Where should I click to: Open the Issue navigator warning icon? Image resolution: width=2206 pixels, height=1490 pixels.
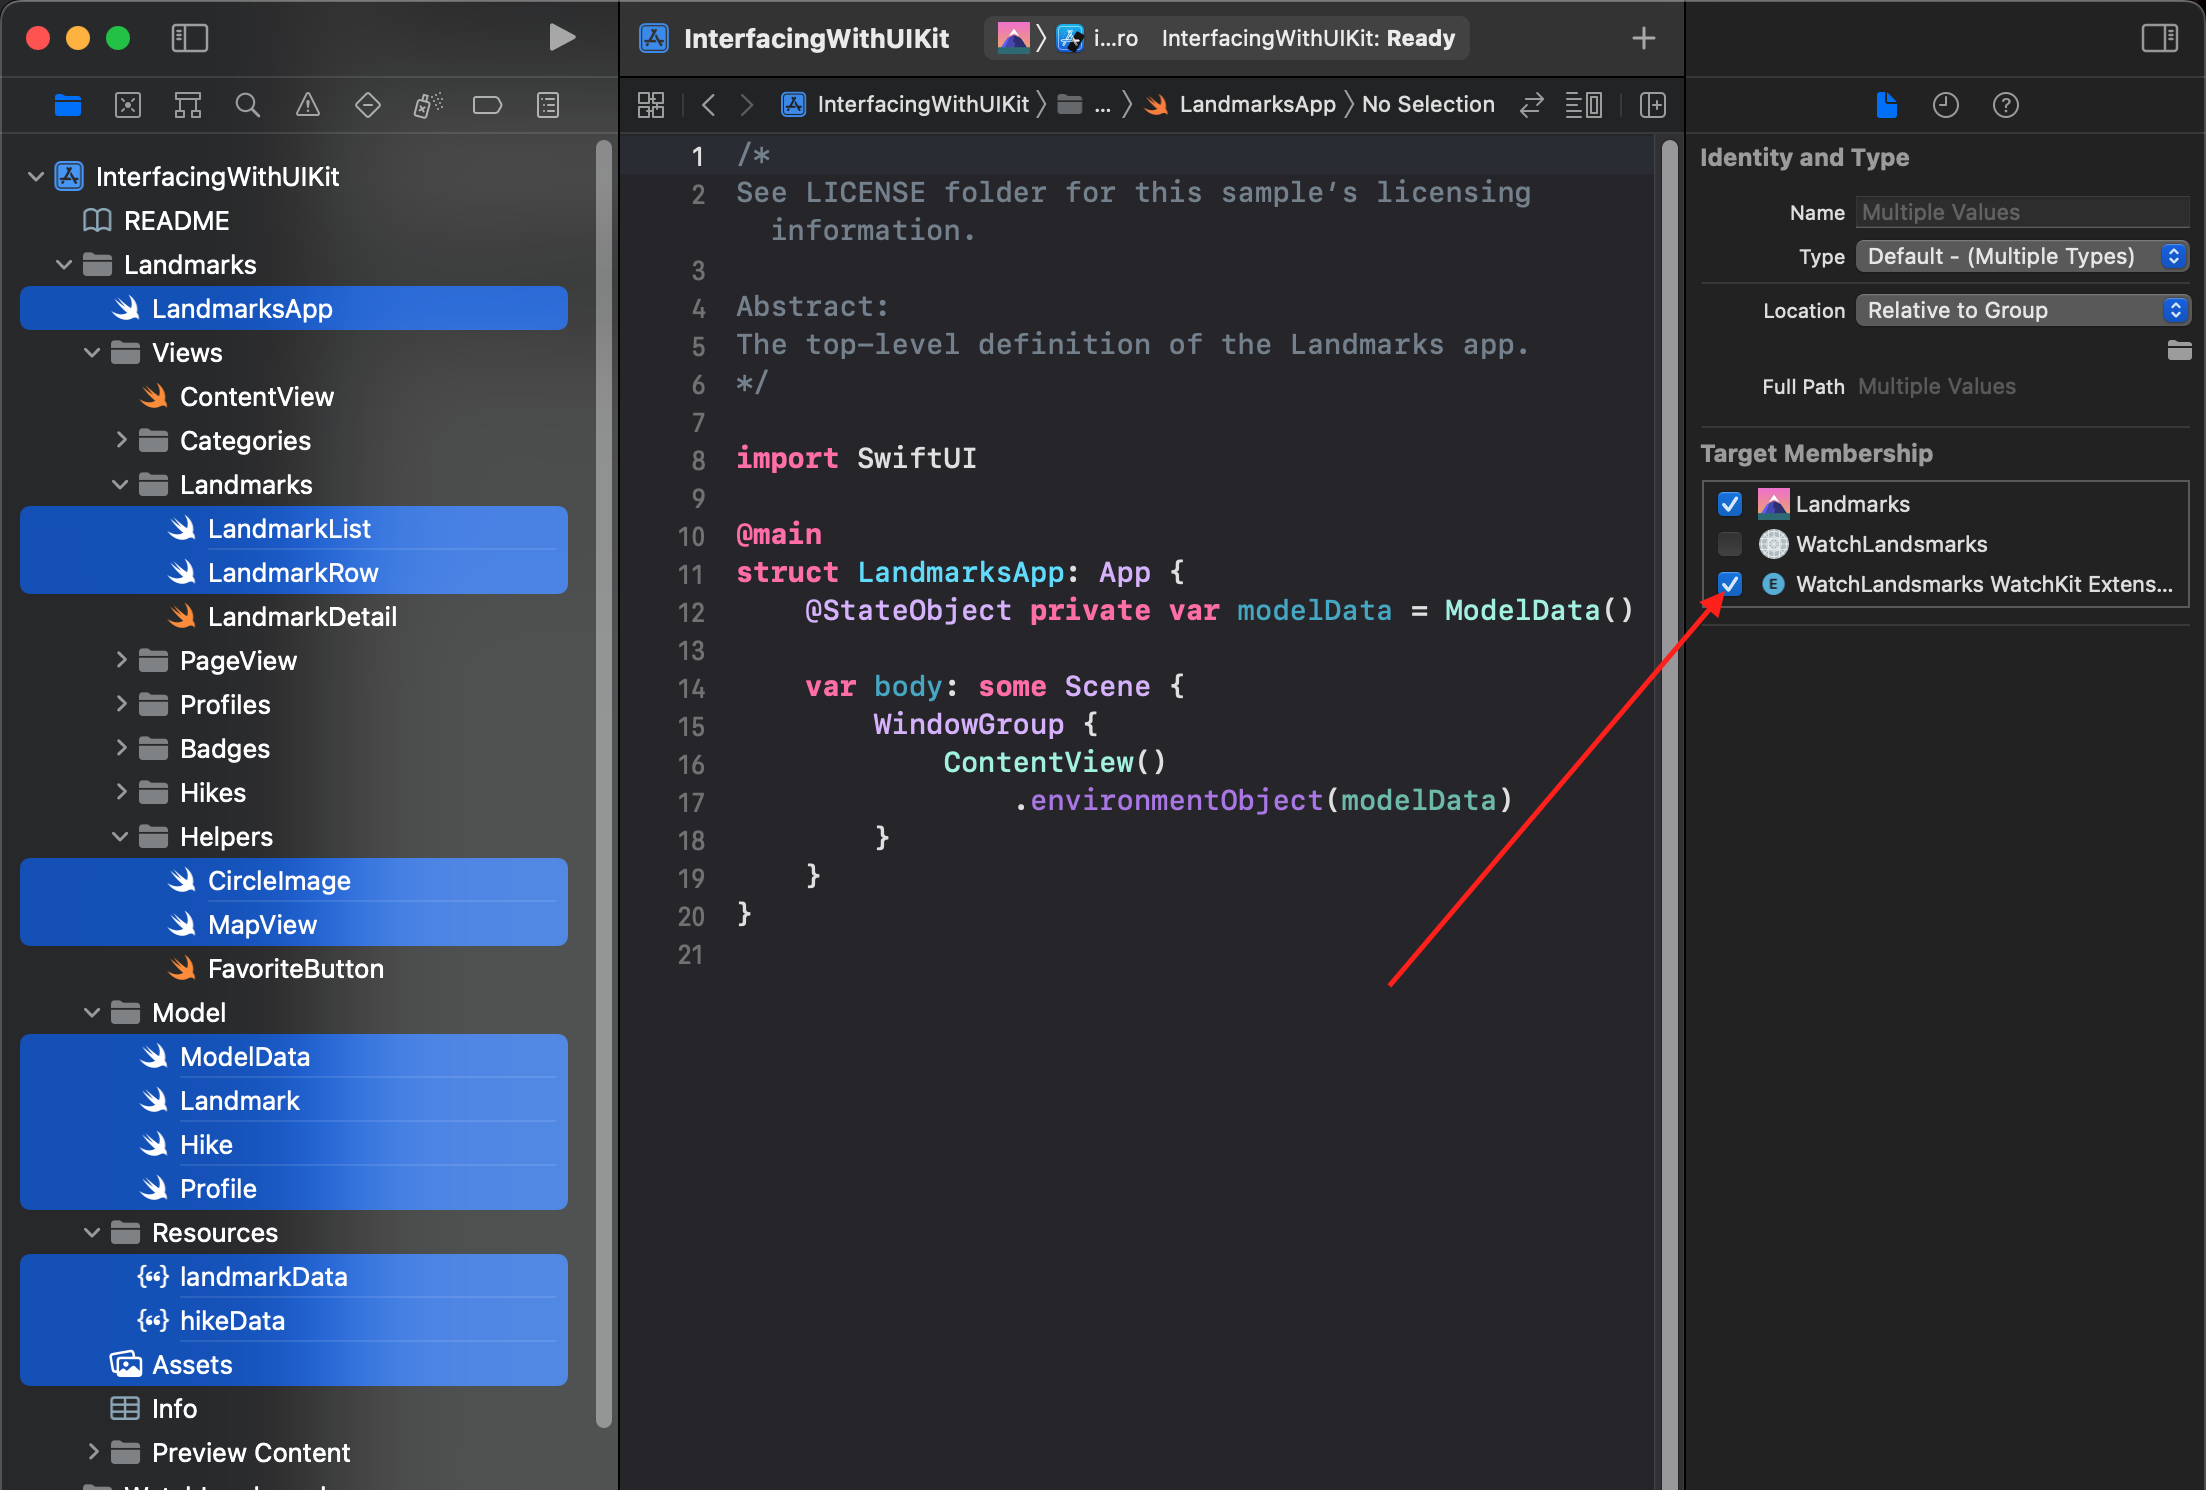[308, 105]
